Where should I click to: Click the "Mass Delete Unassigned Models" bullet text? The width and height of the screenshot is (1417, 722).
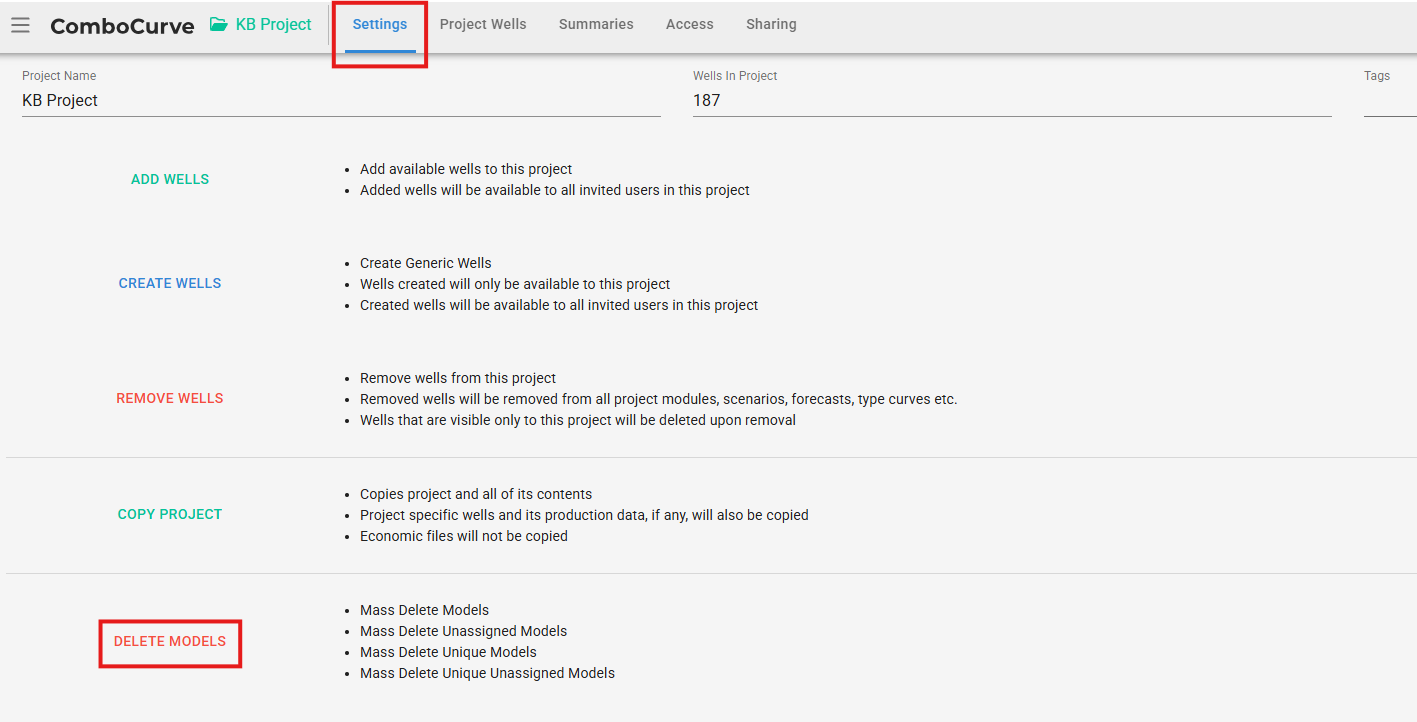[463, 631]
